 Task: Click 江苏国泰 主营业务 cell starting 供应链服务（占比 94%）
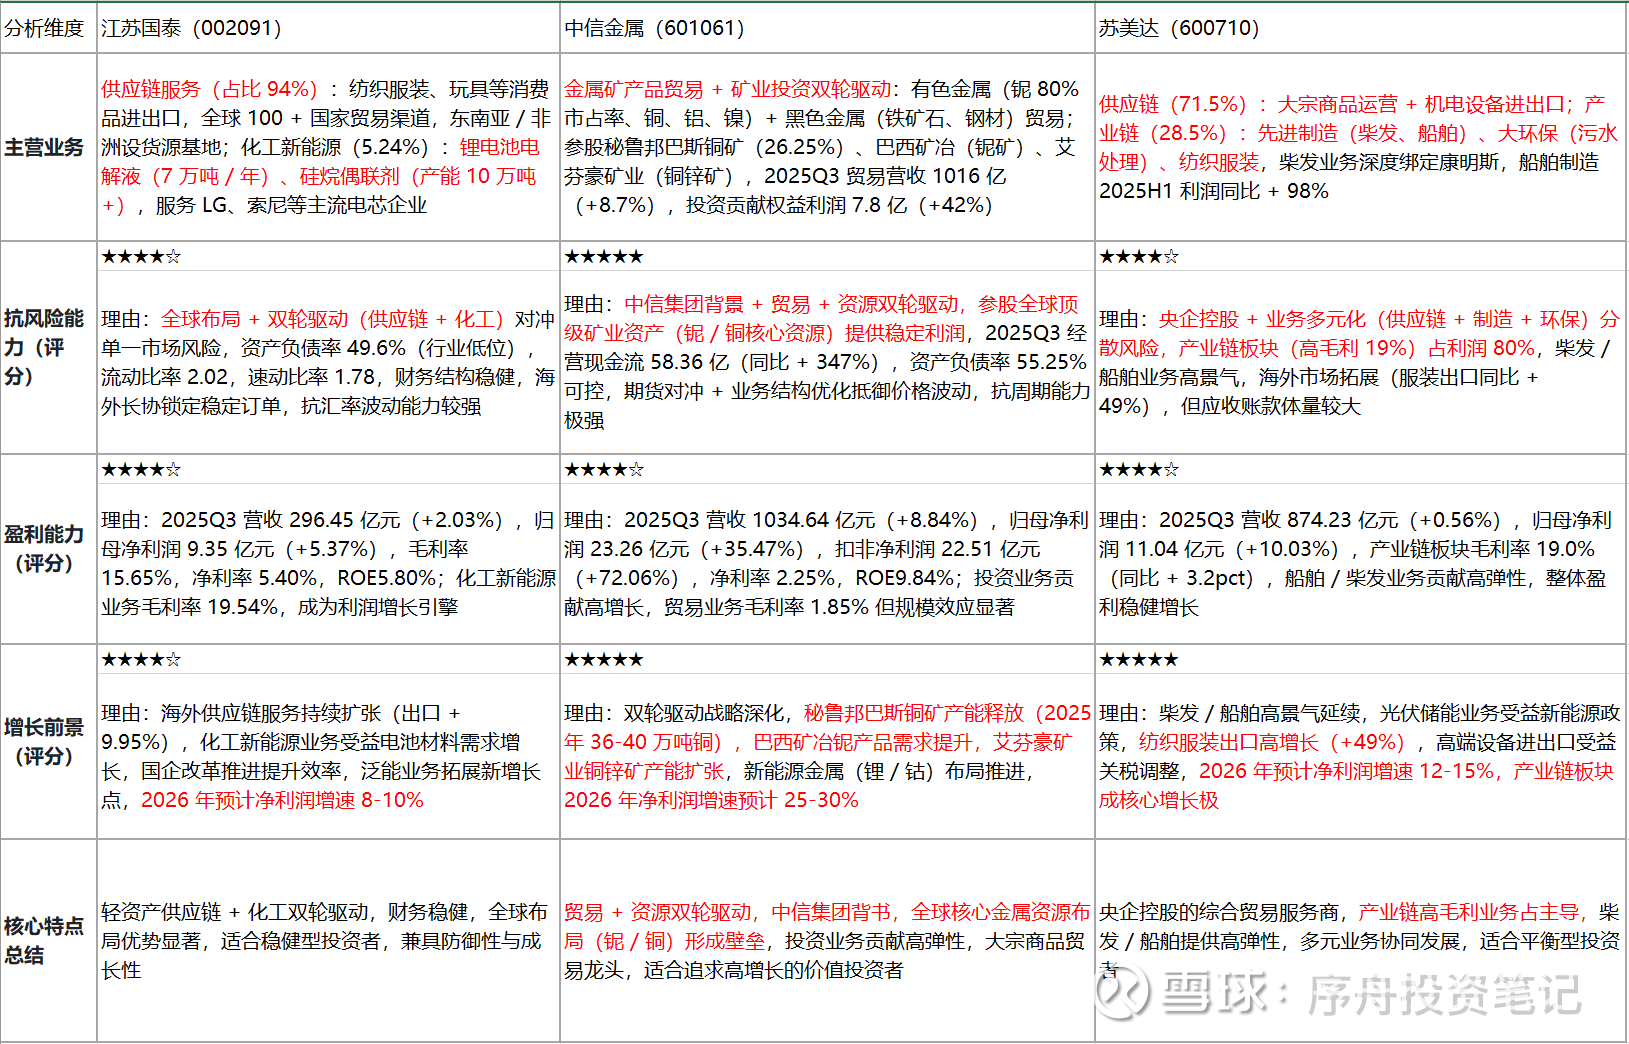tap(328, 147)
